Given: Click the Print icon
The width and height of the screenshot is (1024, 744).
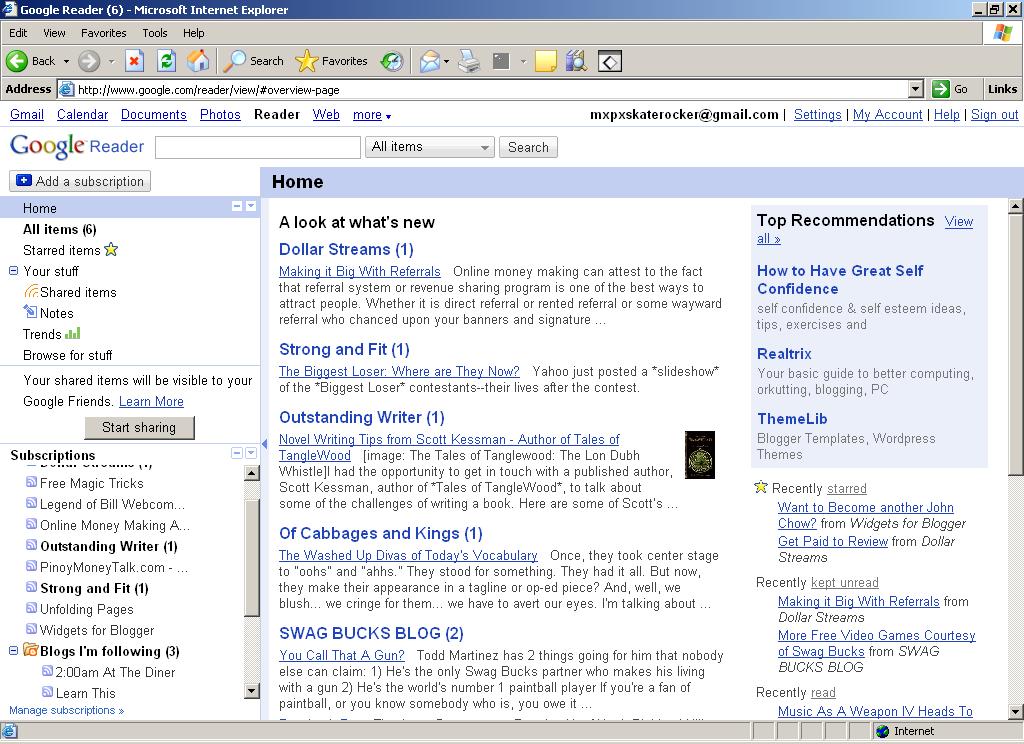Looking at the screenshot, I should [x=469, y=61].
